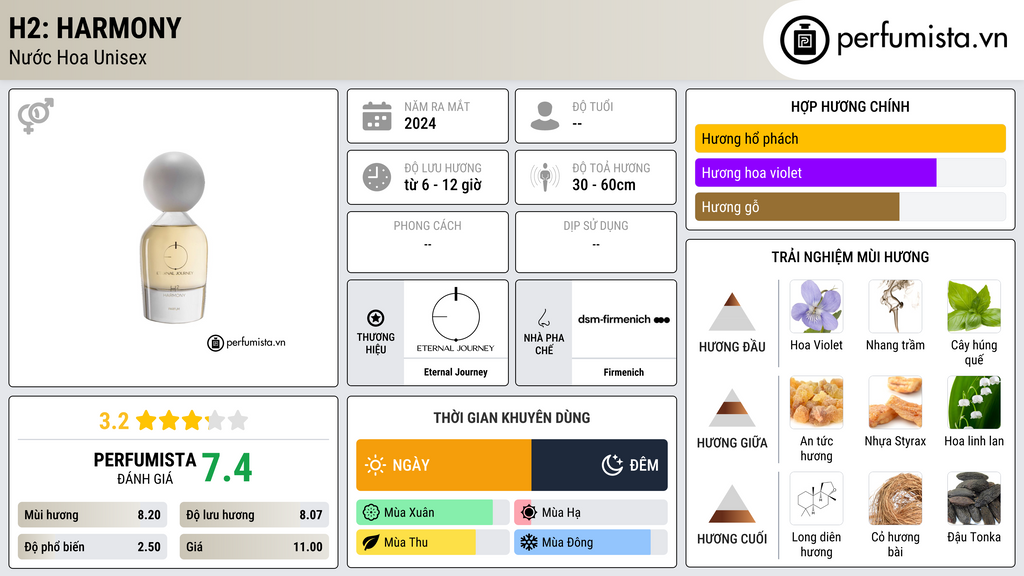Open the Cỏ hương bài note image
The width and height of the screenshot is (1024, 576).
click(895, 498)
